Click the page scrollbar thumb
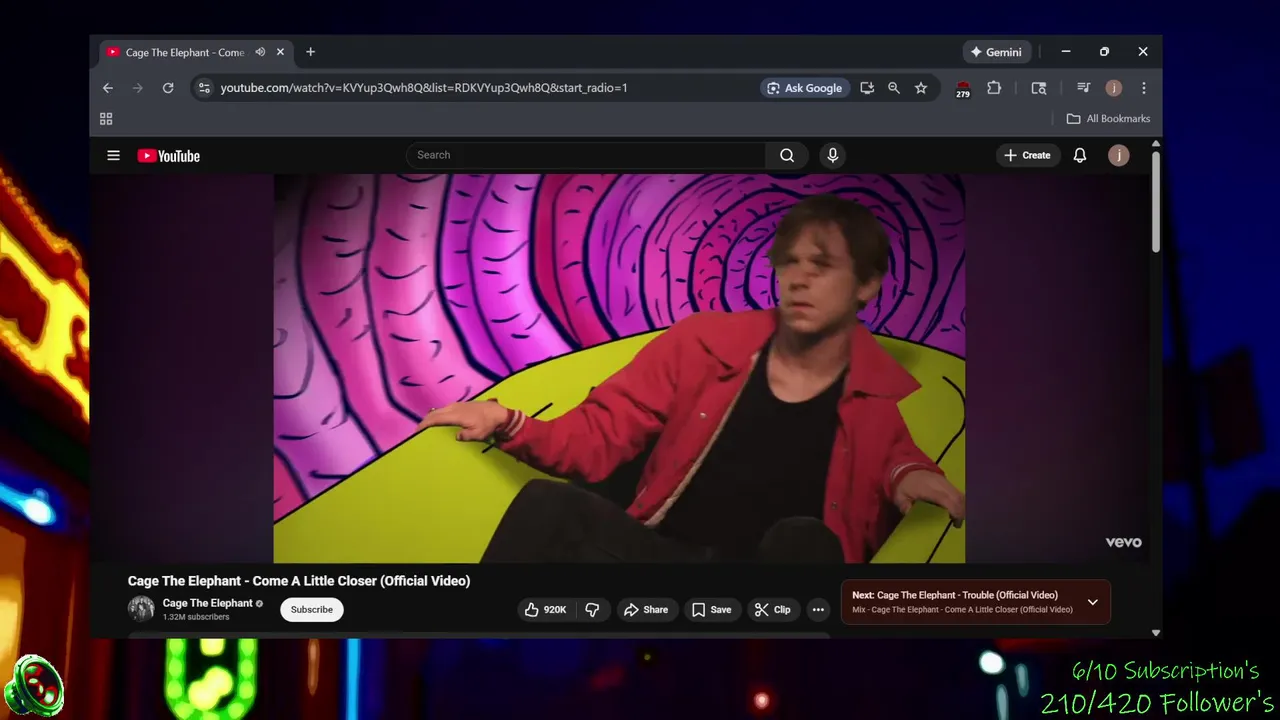The height and width of the screenshot is (720, 1280). click(1156, 202)
